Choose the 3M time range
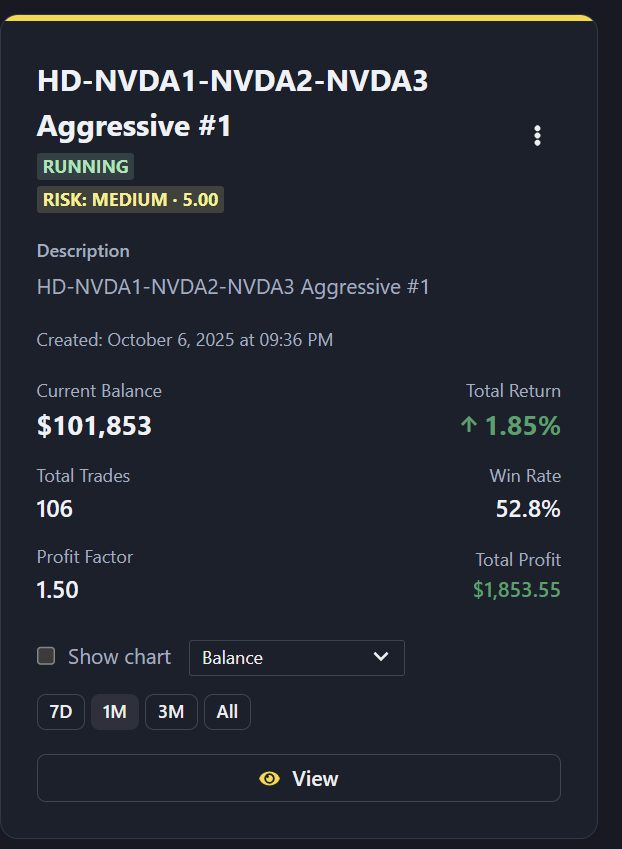 coord(171,712)
